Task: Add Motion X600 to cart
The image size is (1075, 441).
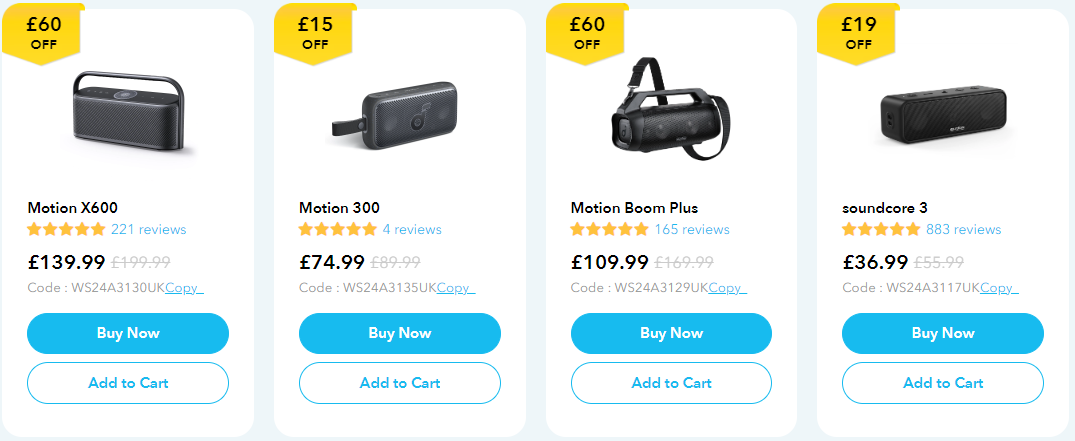Action: point(128,383)
